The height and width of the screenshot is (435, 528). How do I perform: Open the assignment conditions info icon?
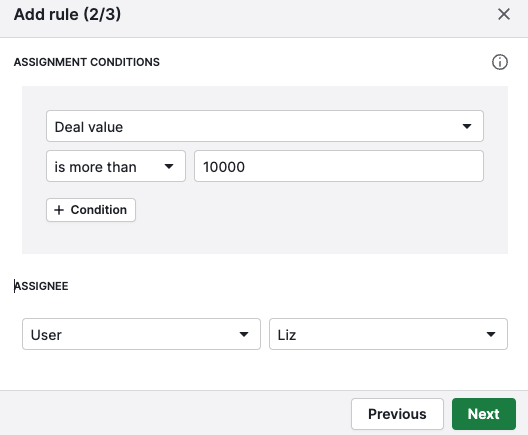[500, 62]
